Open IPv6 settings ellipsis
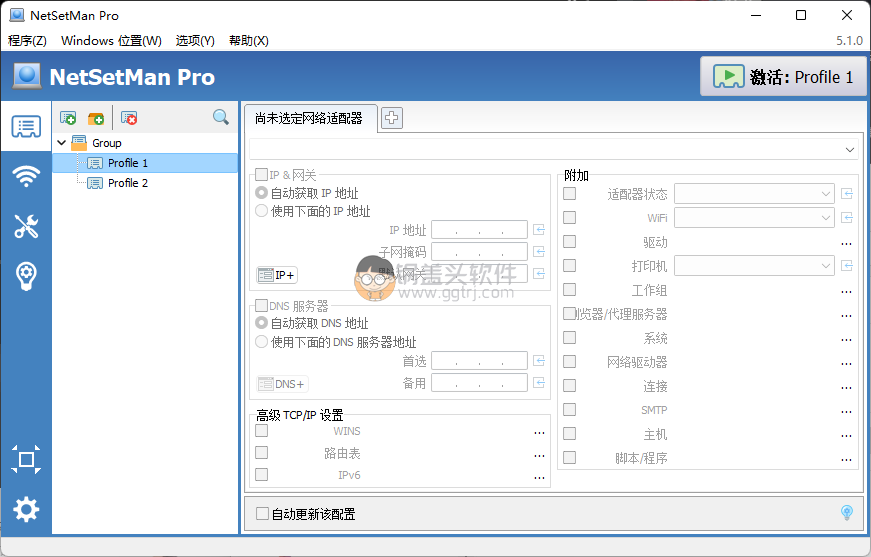 tap(539, 477)
